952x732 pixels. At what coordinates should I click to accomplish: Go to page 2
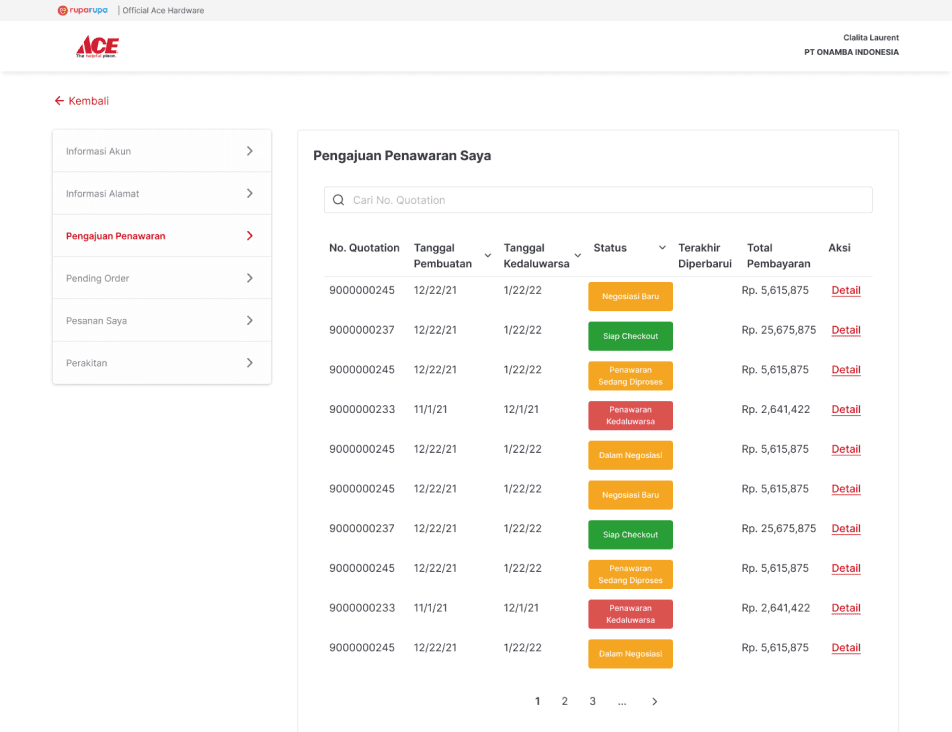click(x=565, y=702)
